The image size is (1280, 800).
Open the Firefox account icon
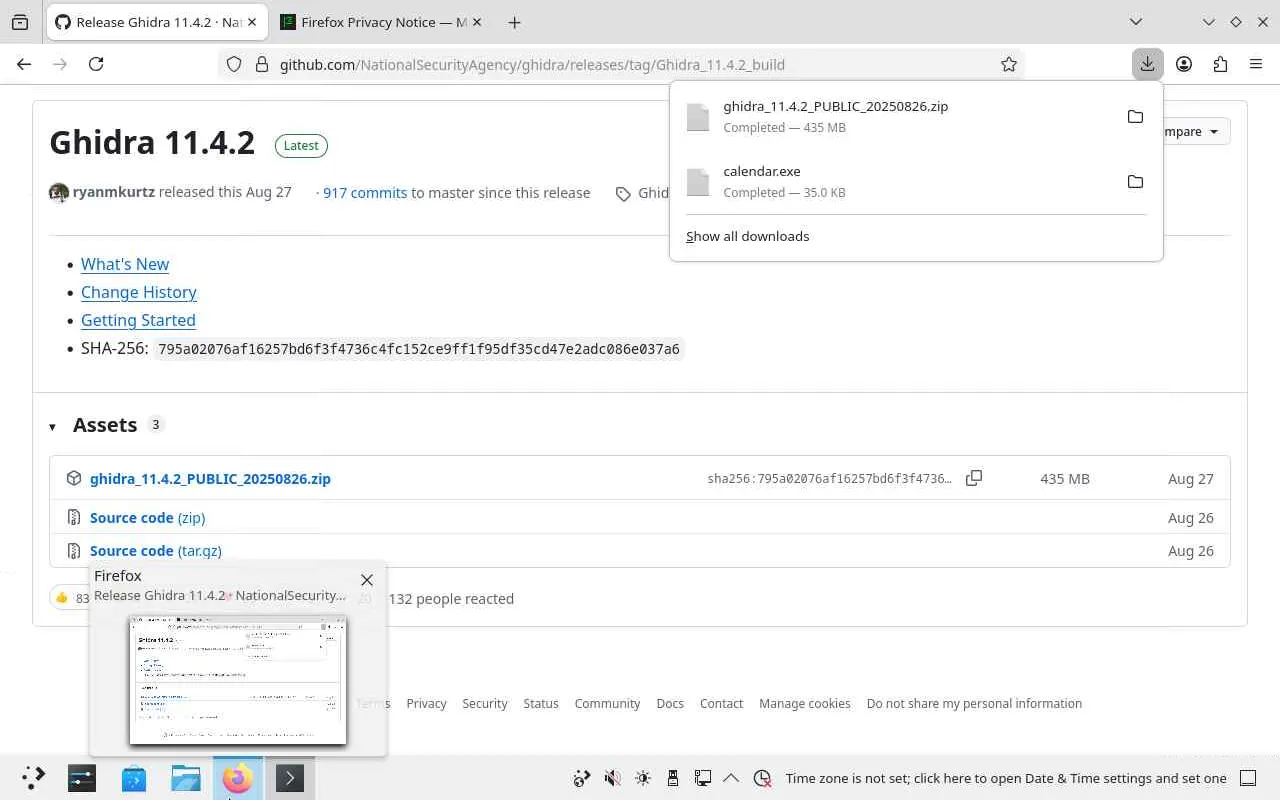point(1184,64)
